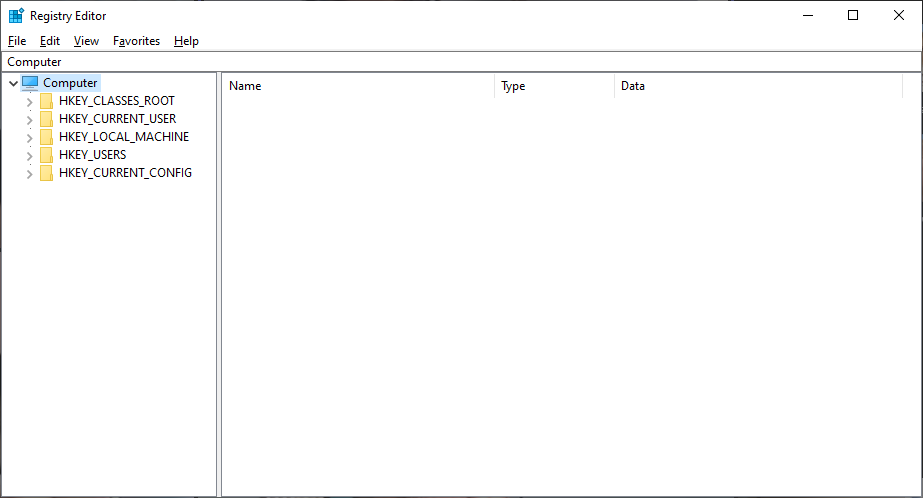Click the HKEY_CURRENT_CONFIG folder icon
This screenshot has width=923, height=498.
point(47,173)
